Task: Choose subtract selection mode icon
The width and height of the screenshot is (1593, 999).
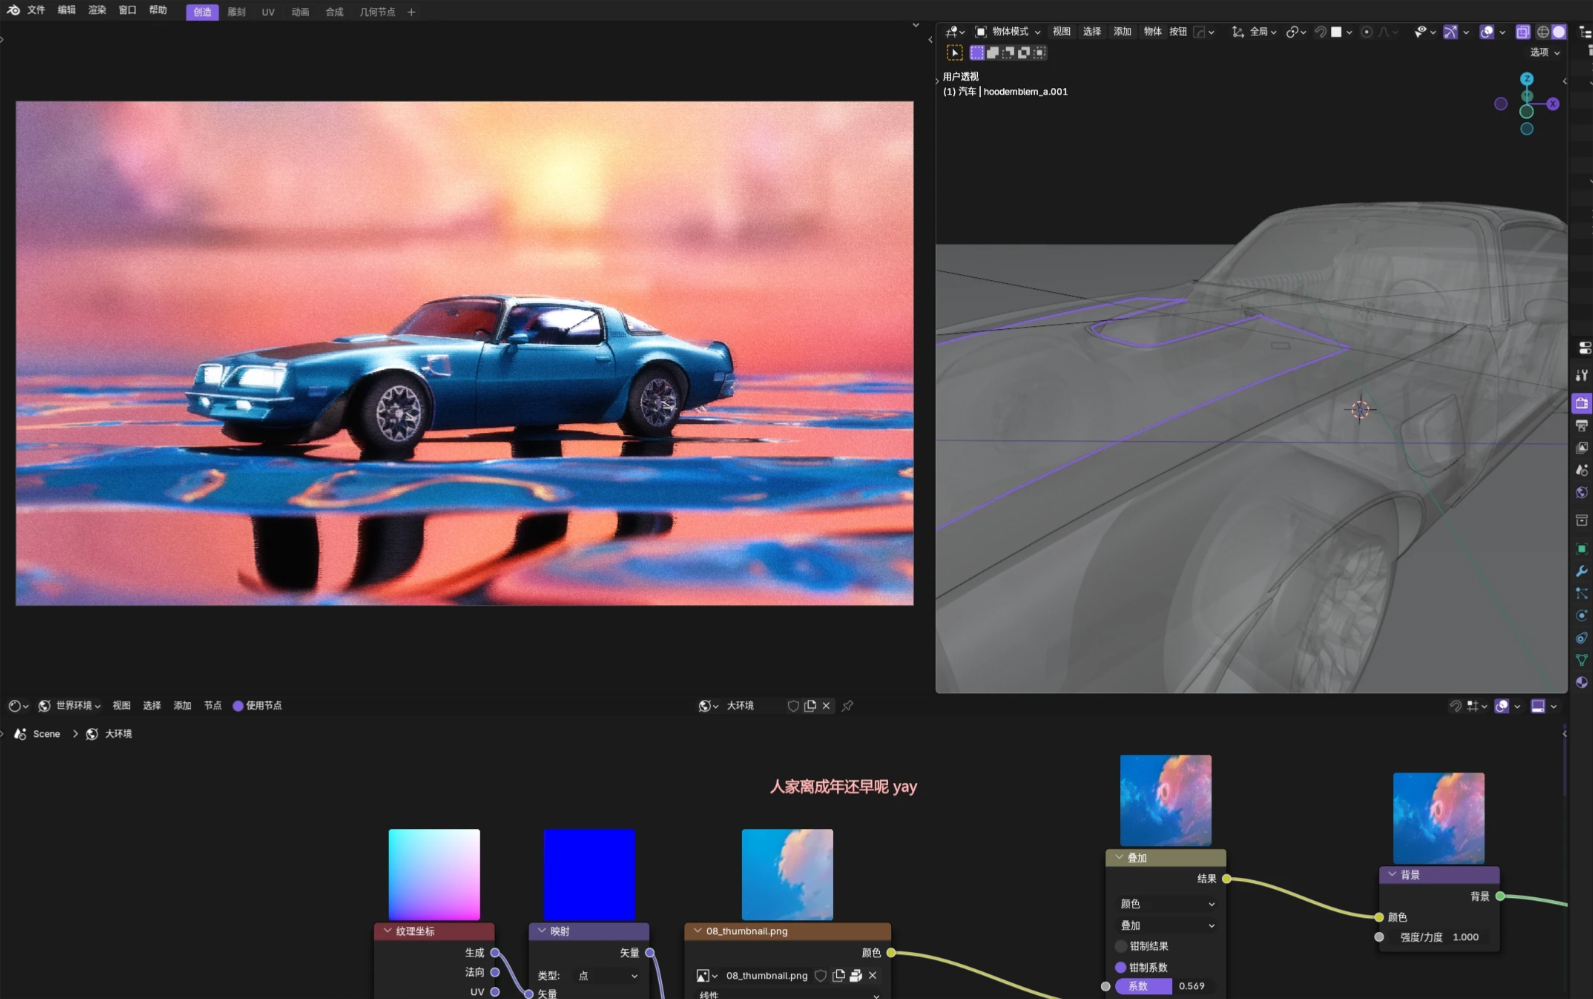Action: pos(1008,53)
